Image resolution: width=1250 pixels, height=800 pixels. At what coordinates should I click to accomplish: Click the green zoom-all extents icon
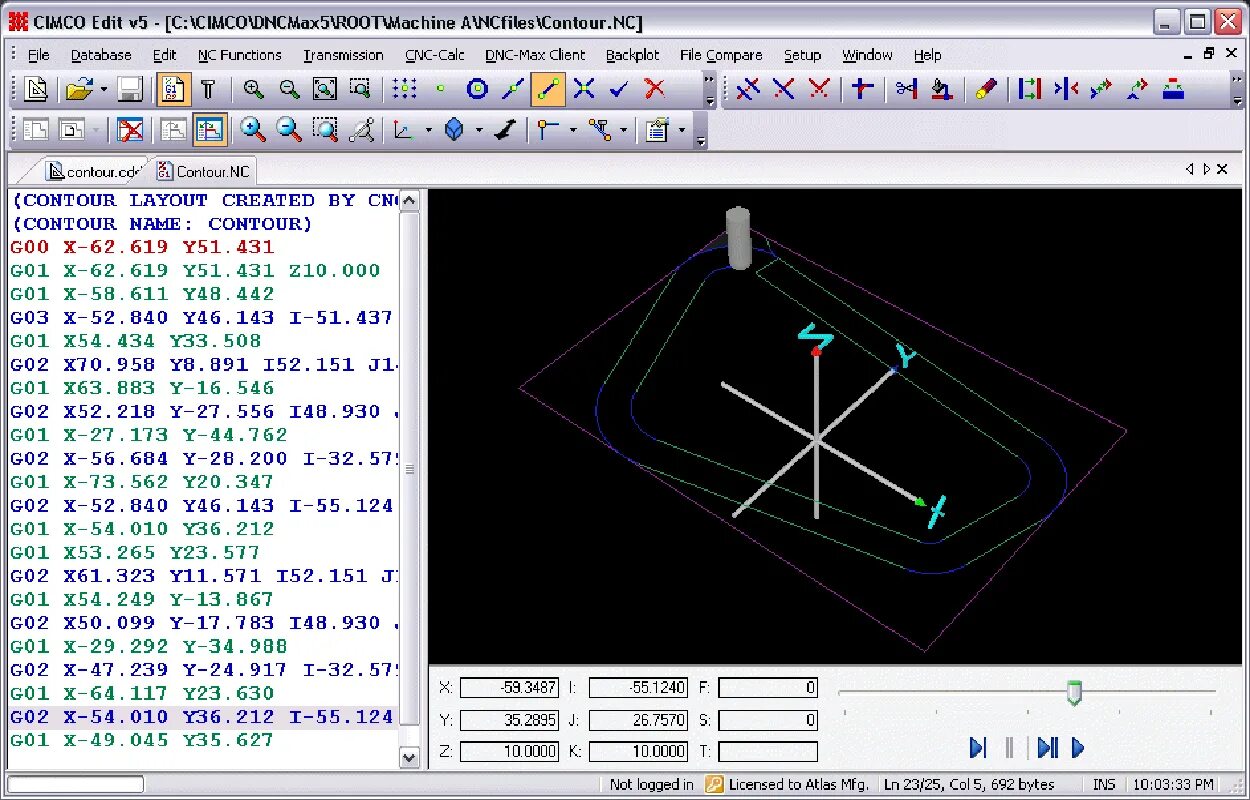(325, 89)
